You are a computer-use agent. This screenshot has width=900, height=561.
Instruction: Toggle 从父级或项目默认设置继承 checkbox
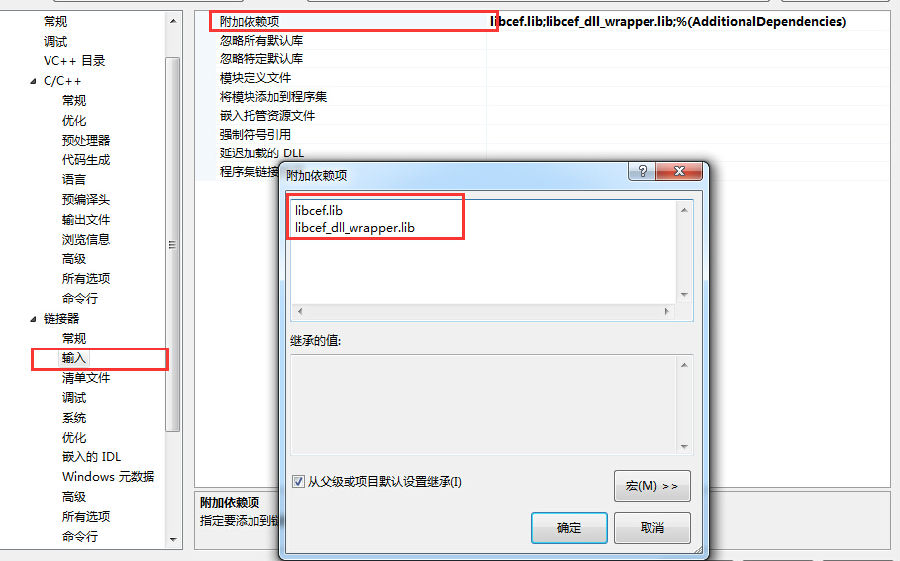click(298, 481)
